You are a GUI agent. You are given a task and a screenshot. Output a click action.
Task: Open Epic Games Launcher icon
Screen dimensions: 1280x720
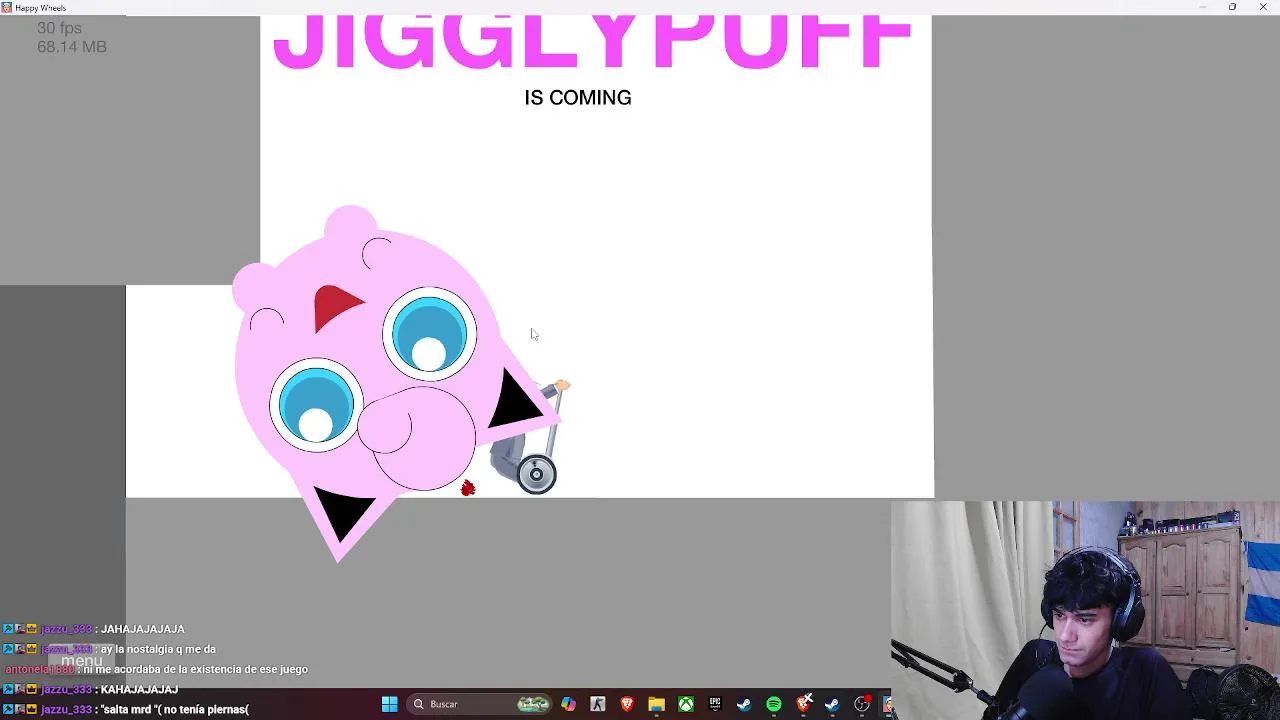coord(715,704)
